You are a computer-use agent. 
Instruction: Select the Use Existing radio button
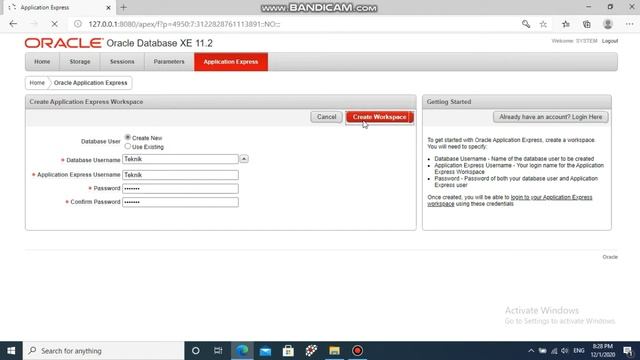[x=128, y=146]
